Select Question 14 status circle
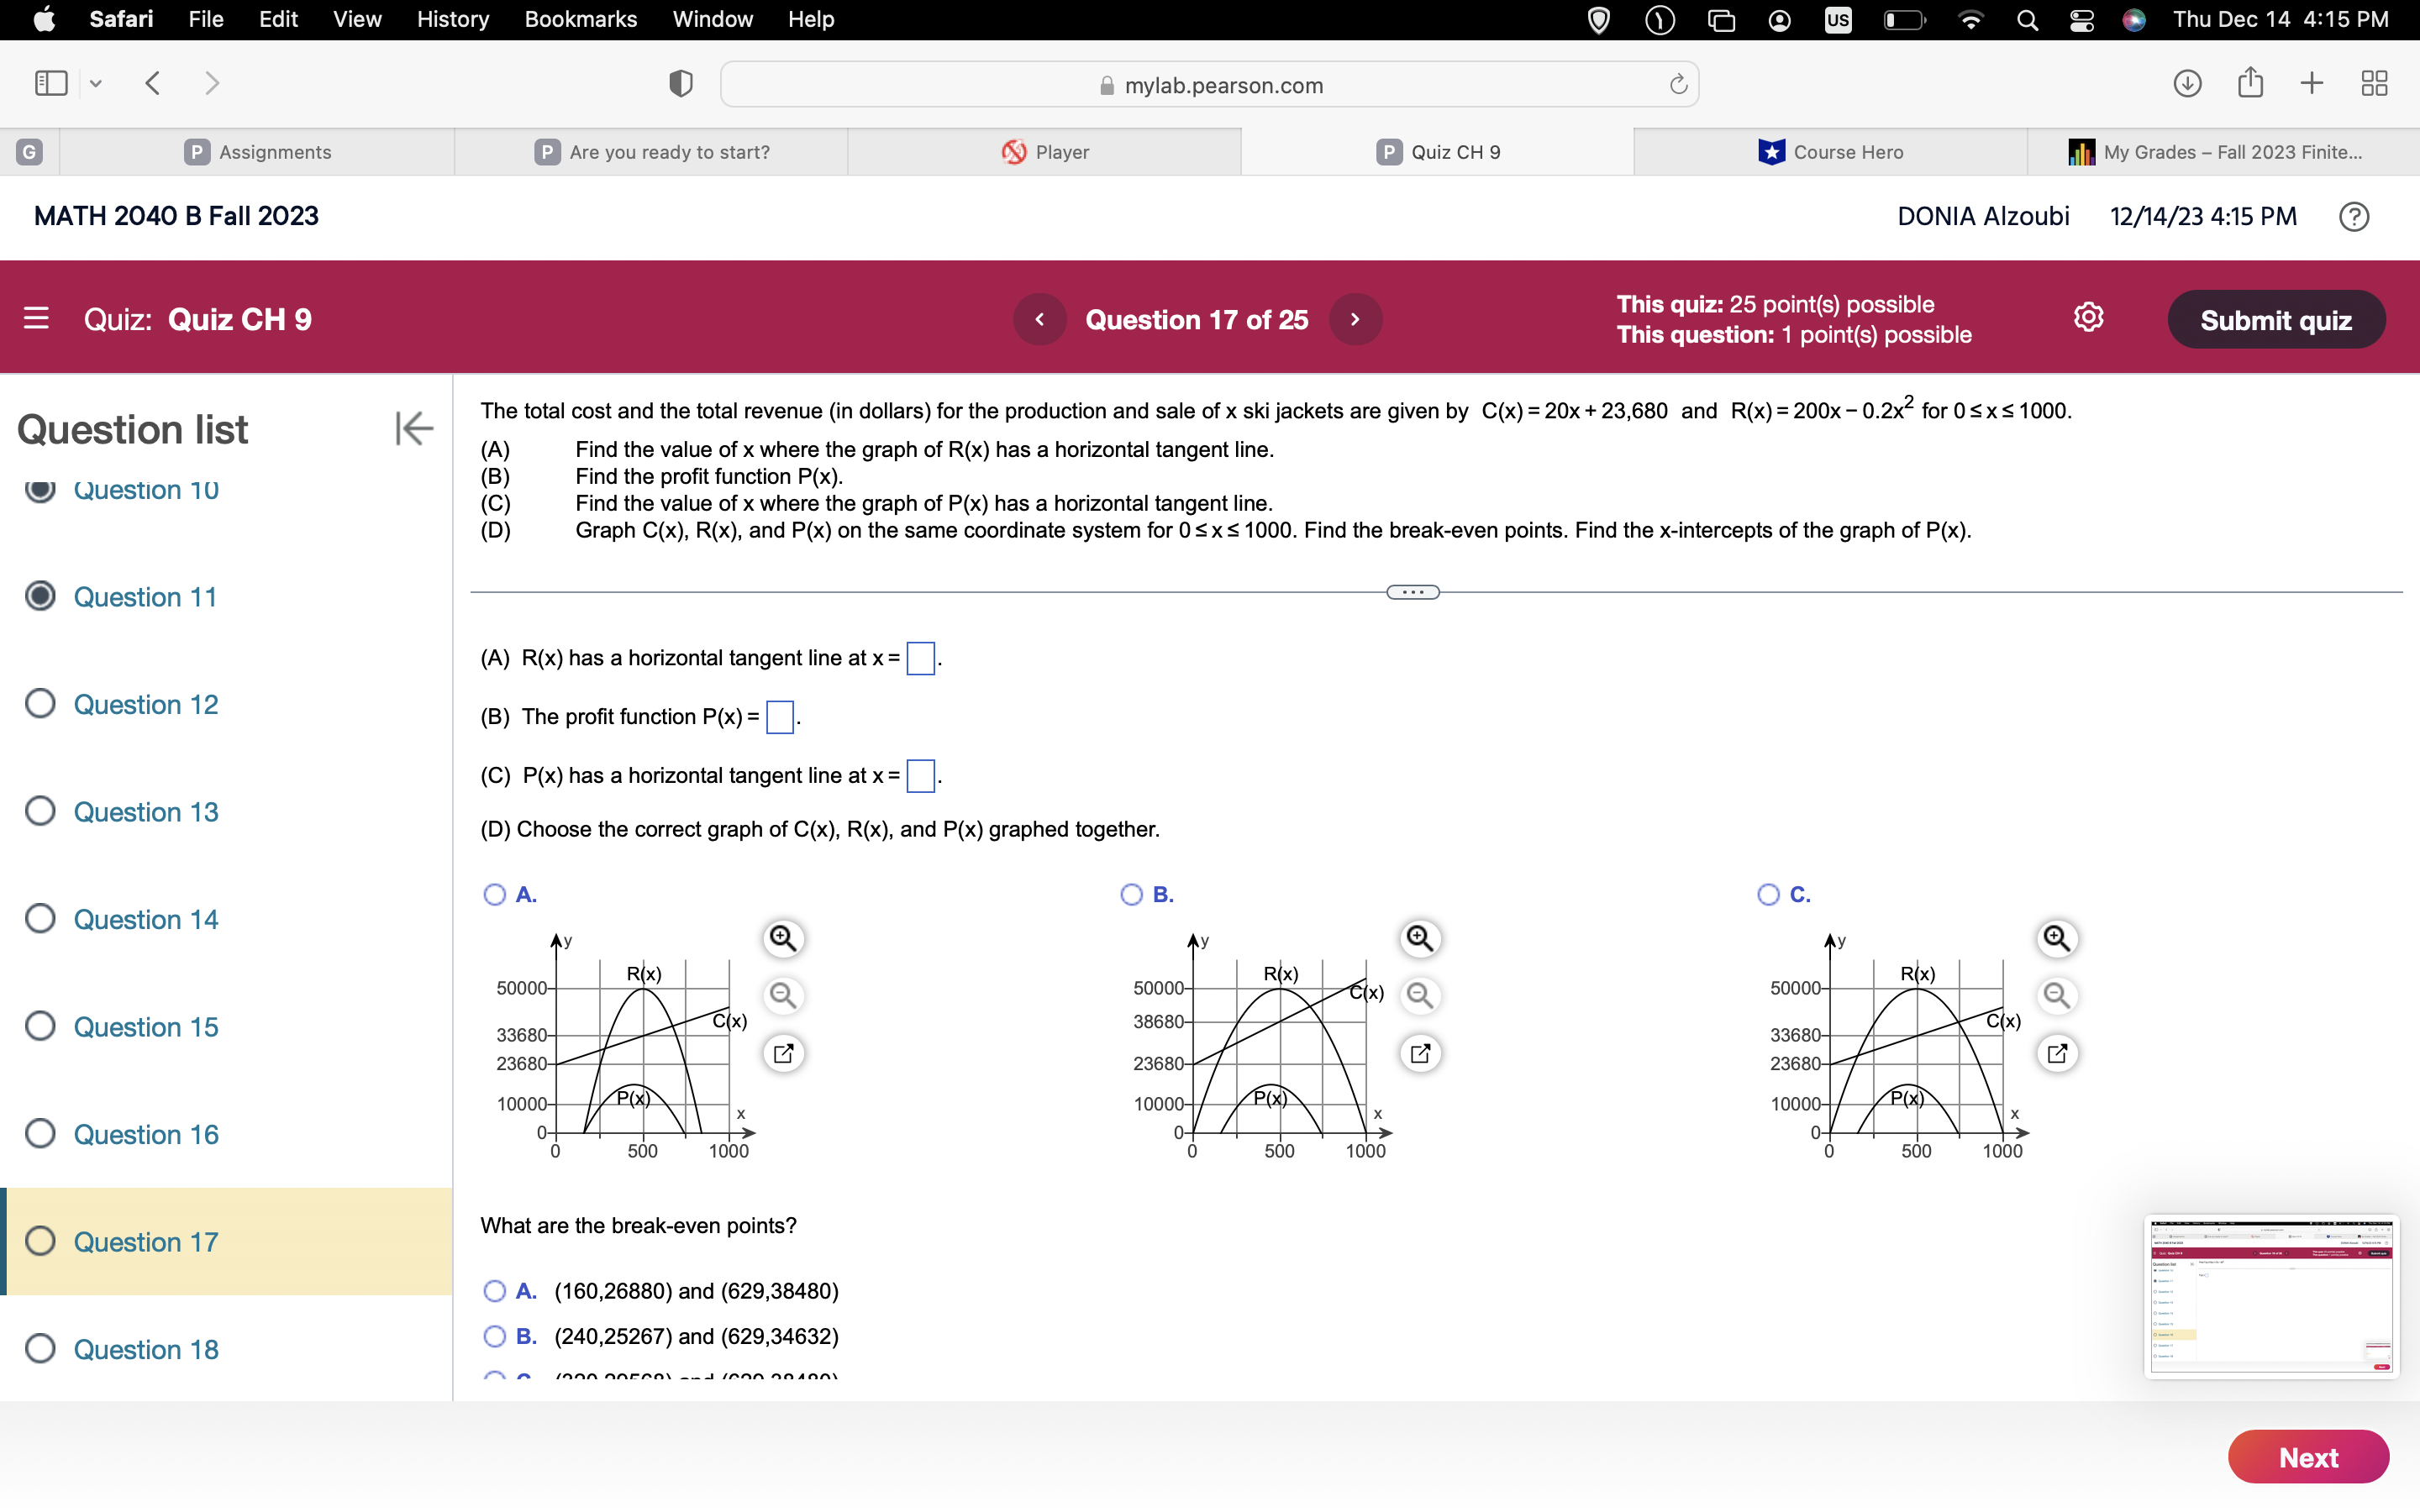Image resolution: width=2420 pixels, height=1512 pixels. pos(40,919)
